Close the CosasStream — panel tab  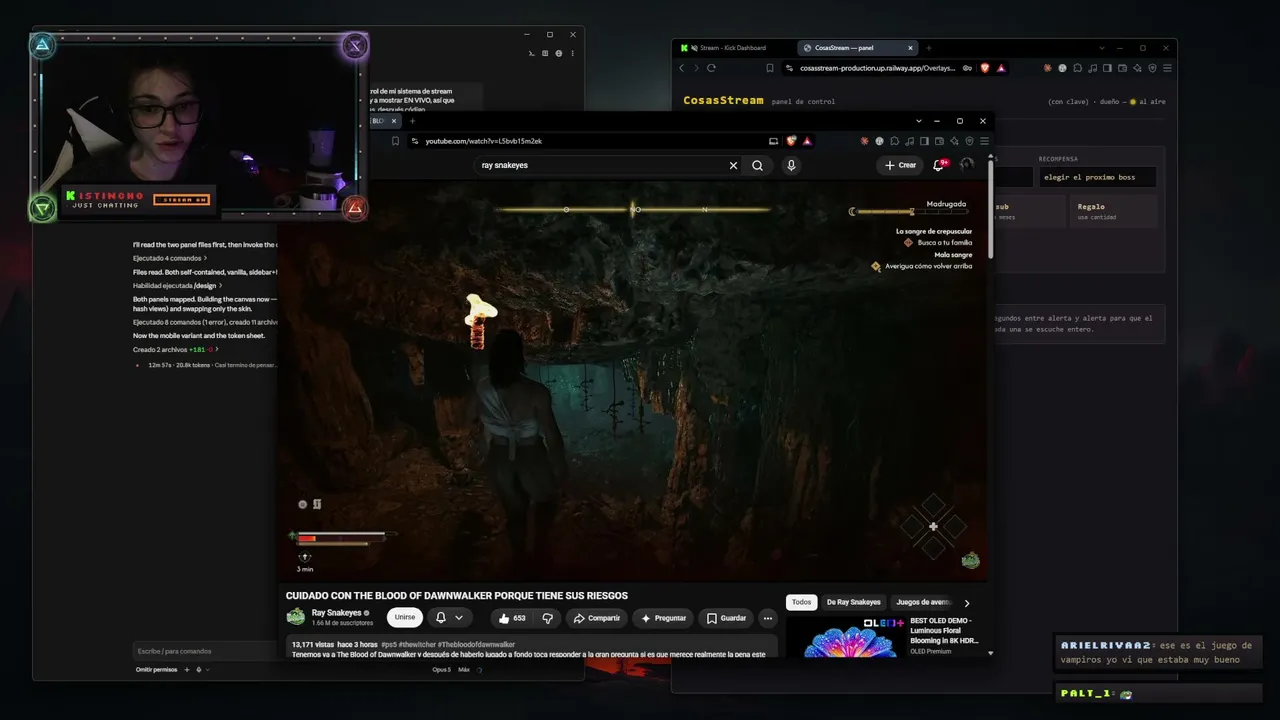(910, 48)
